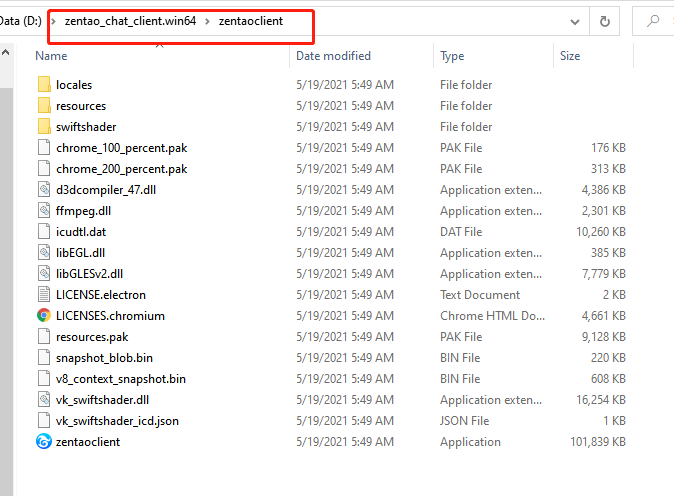Click the refresh button in address bar

click(604, 21)
